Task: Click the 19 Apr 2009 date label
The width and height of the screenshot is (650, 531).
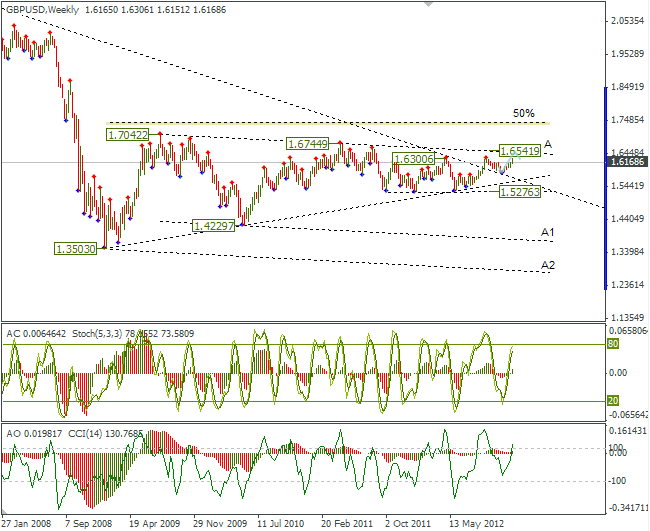Action: click(x=155, y=523)
